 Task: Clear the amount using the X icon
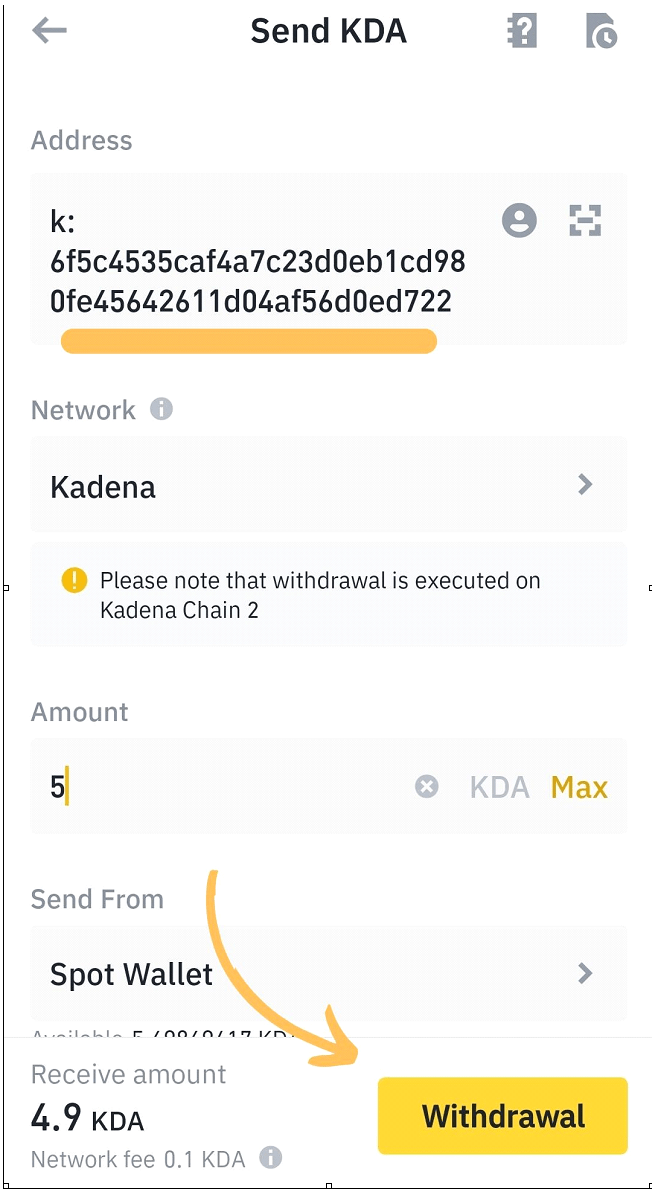(426, 787)
